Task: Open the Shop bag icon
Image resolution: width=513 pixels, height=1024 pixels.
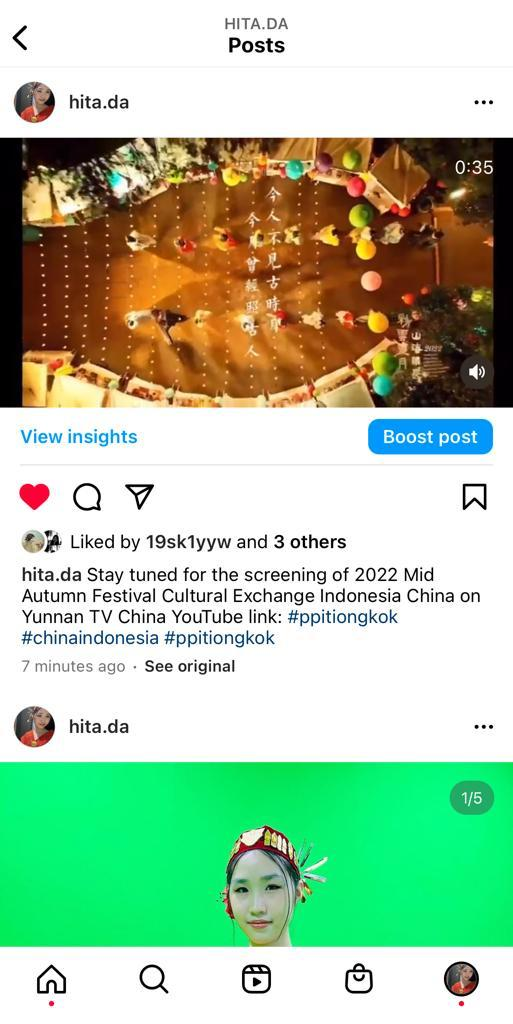Action: [x=359, y=979]
